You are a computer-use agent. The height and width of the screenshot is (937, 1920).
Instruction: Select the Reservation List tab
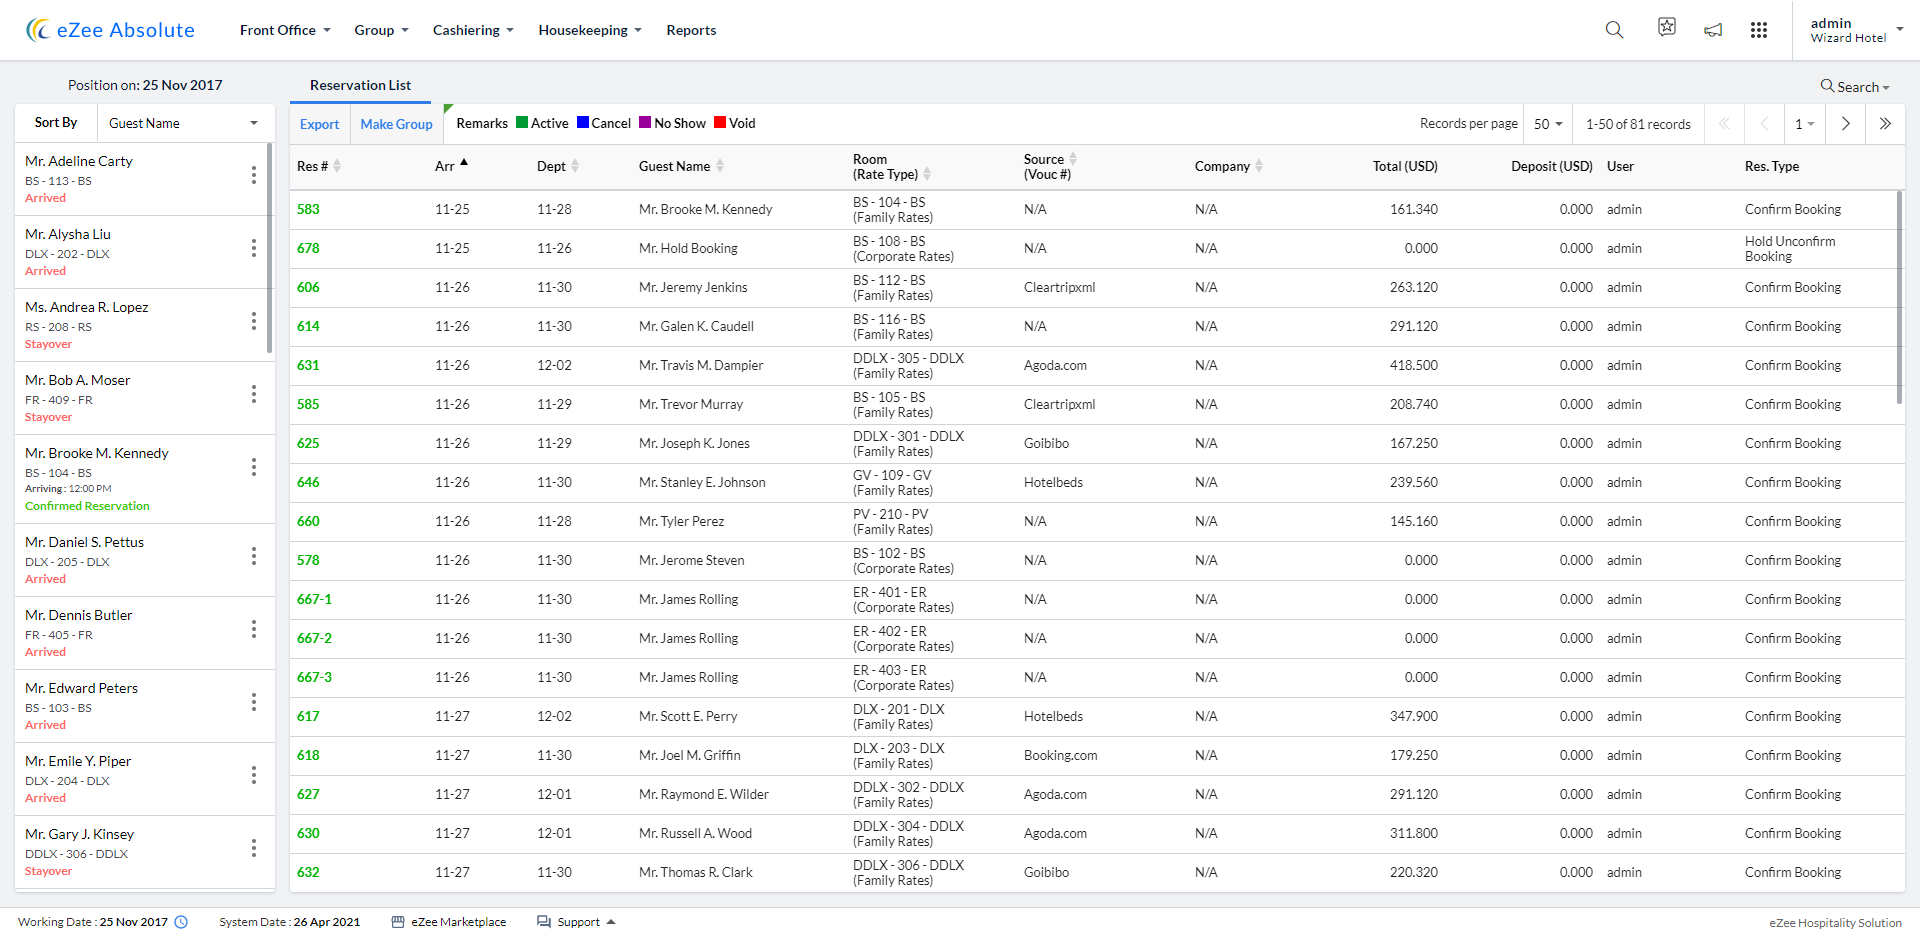click(x=360, y=85)
